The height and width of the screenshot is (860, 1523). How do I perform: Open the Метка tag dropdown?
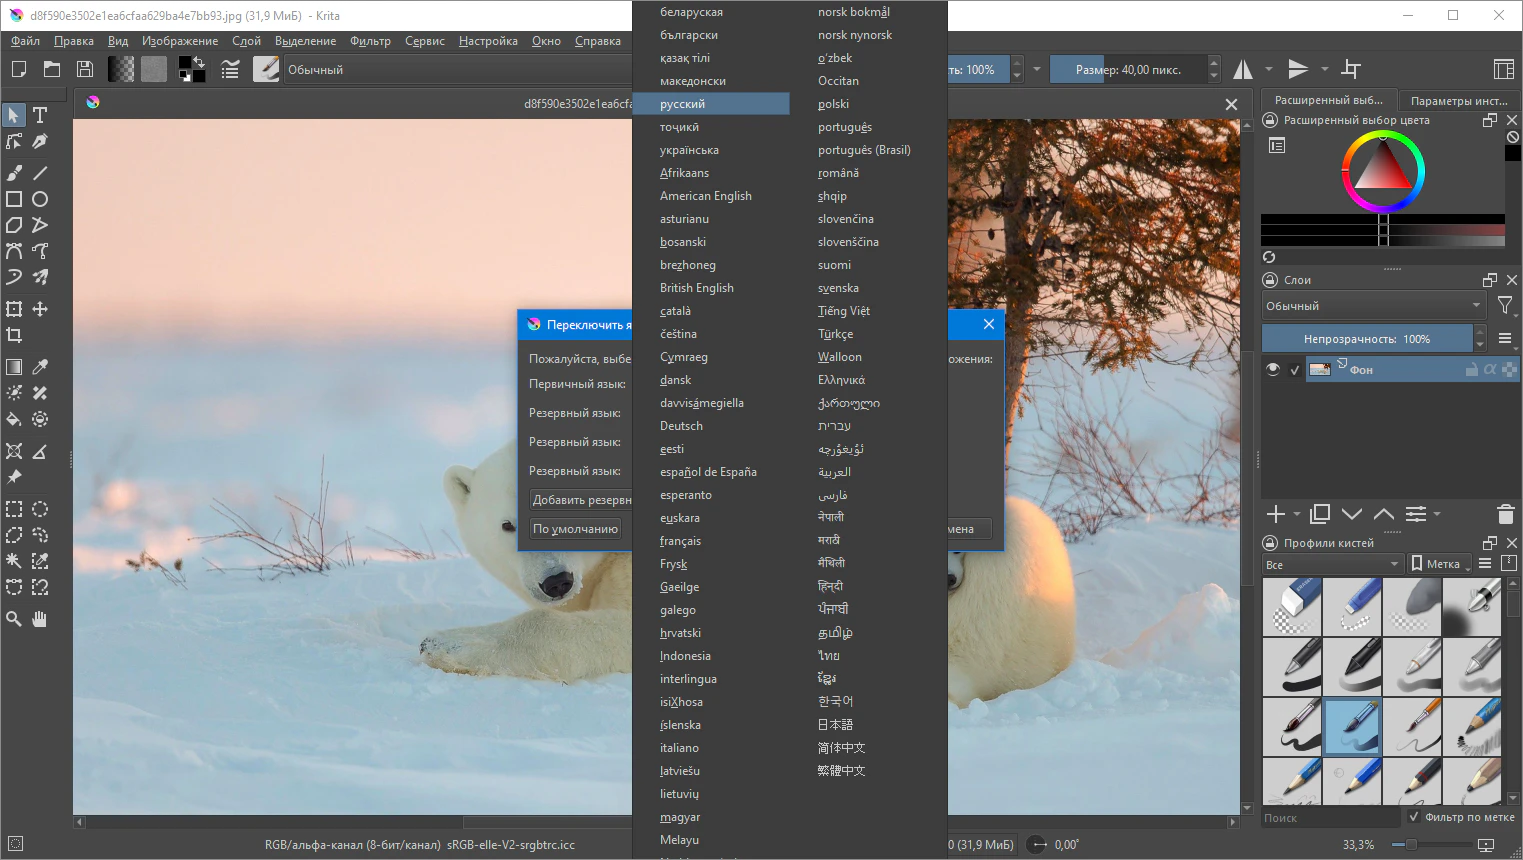(1440, 564)
